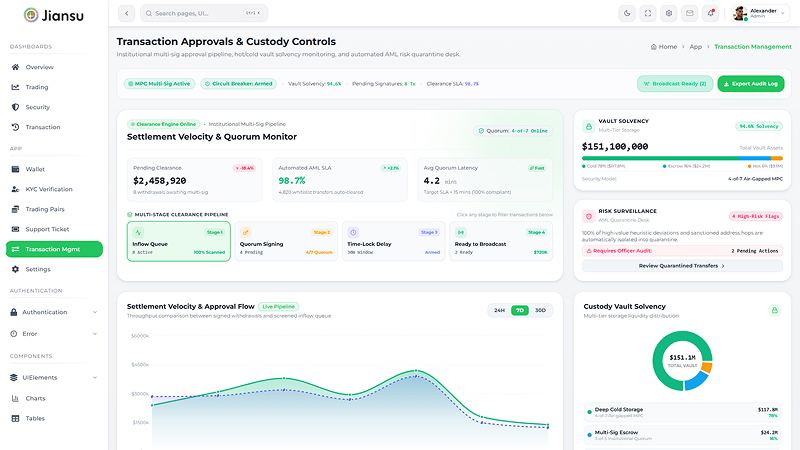Open sidebar Settings menu item
800x450 pixels.
(x=54, y=269)
